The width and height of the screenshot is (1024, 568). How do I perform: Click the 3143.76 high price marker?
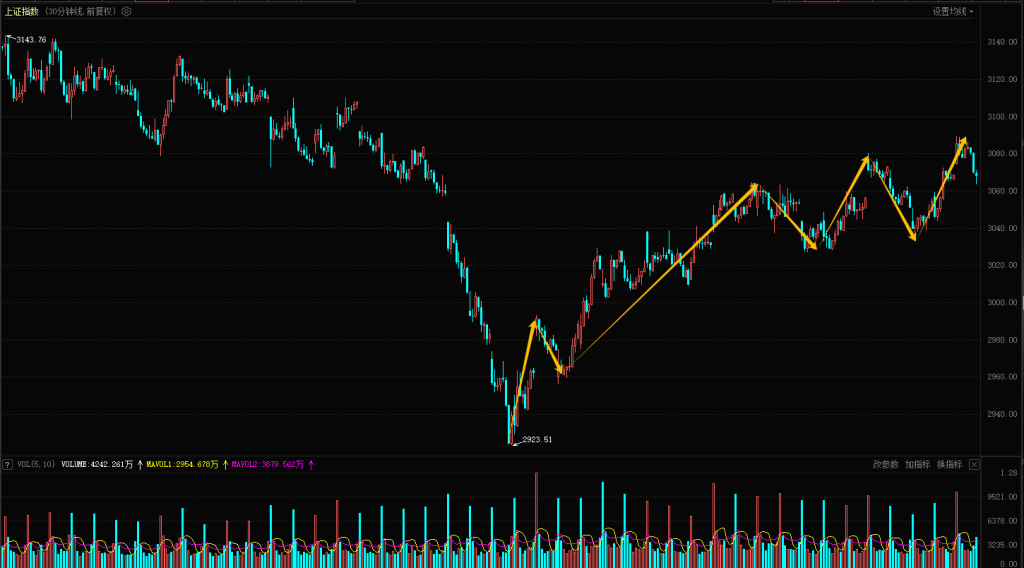(31, 40)
